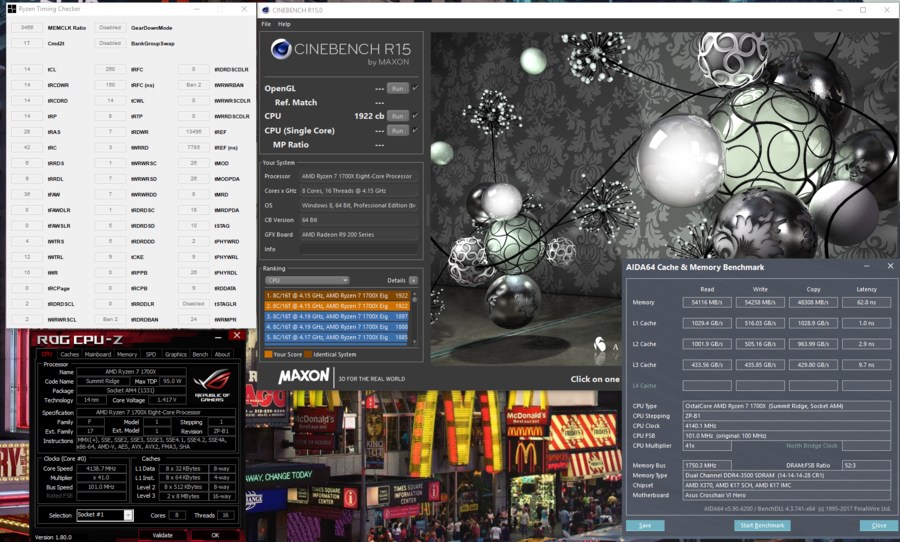
Task: Select ranking entry 1 at 4.15 GHz
Action: 337,296
